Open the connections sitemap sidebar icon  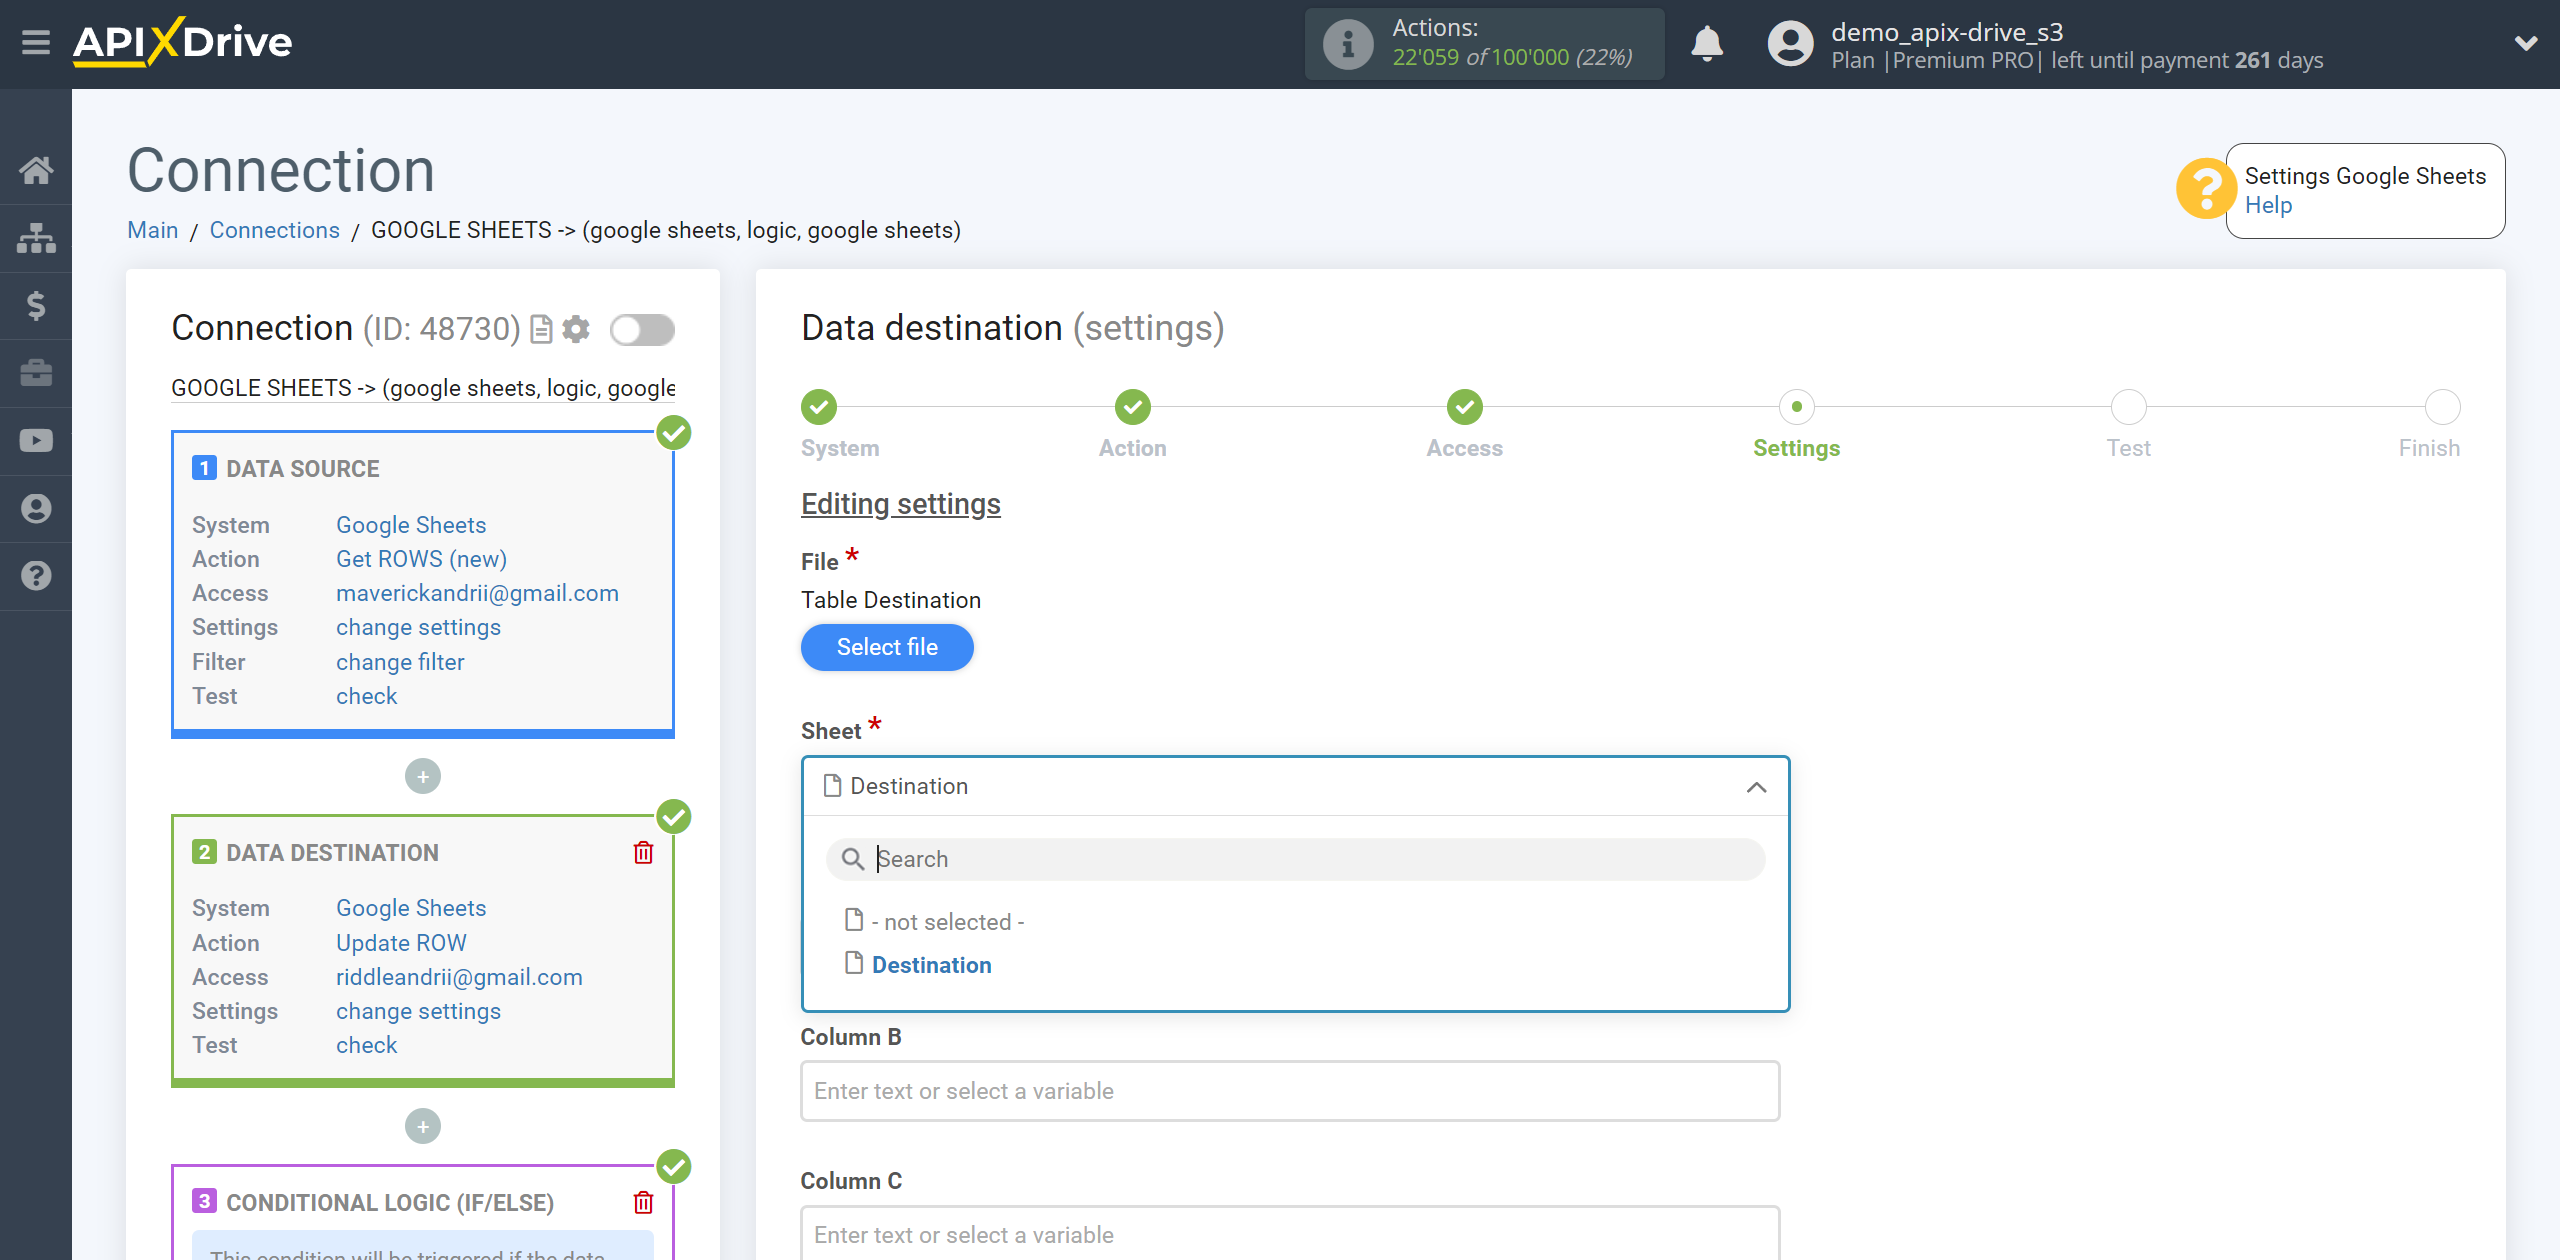[36, 238]
